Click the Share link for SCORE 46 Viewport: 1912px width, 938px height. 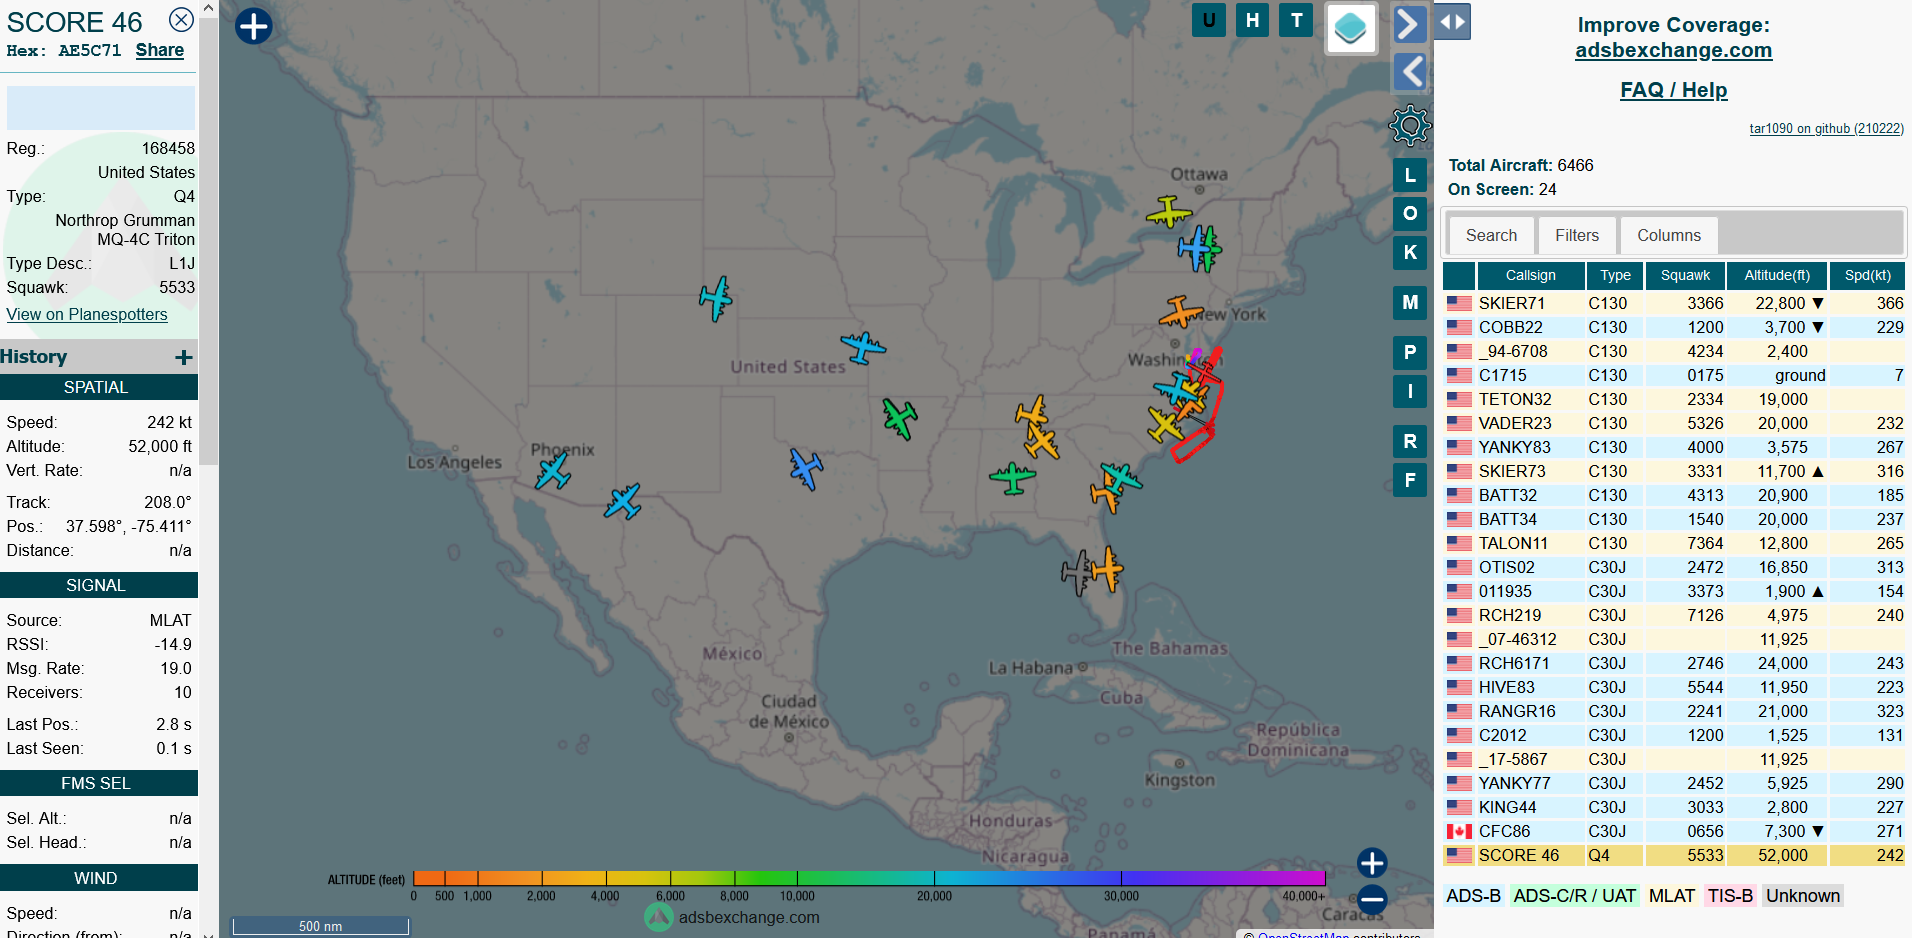pos(160,50)
